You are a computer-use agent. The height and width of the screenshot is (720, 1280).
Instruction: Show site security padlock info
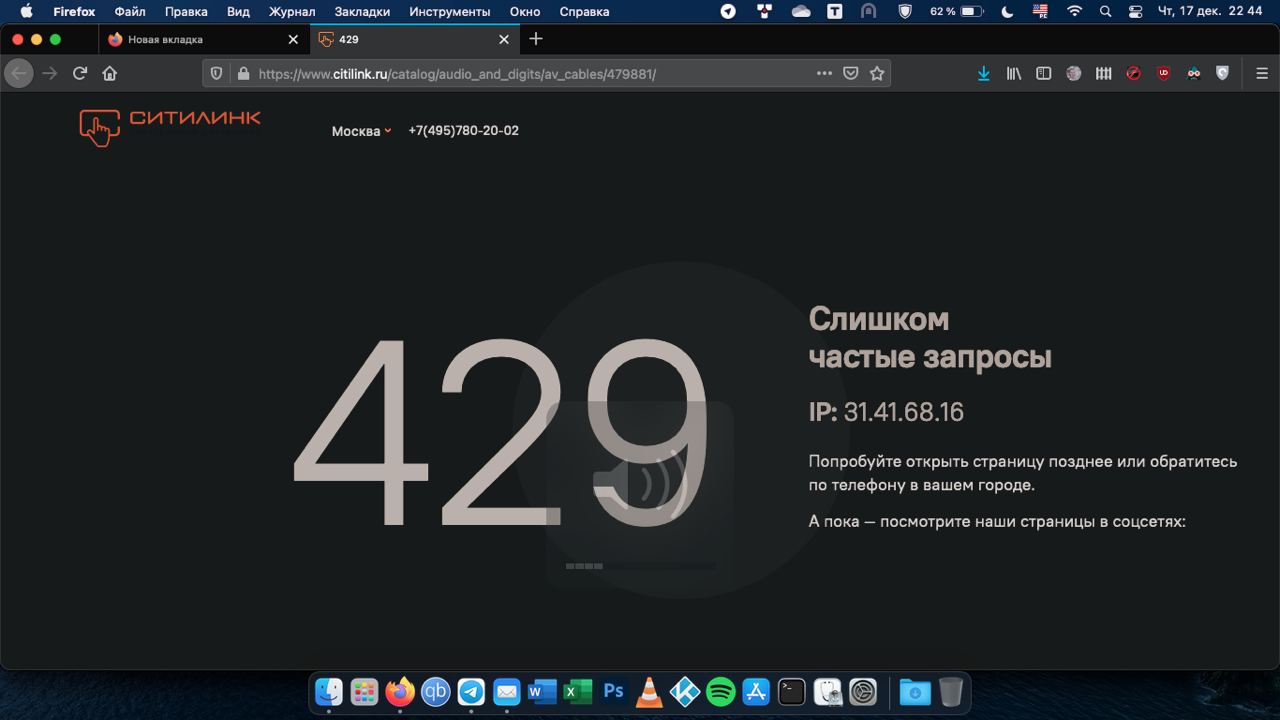point(242,73)
